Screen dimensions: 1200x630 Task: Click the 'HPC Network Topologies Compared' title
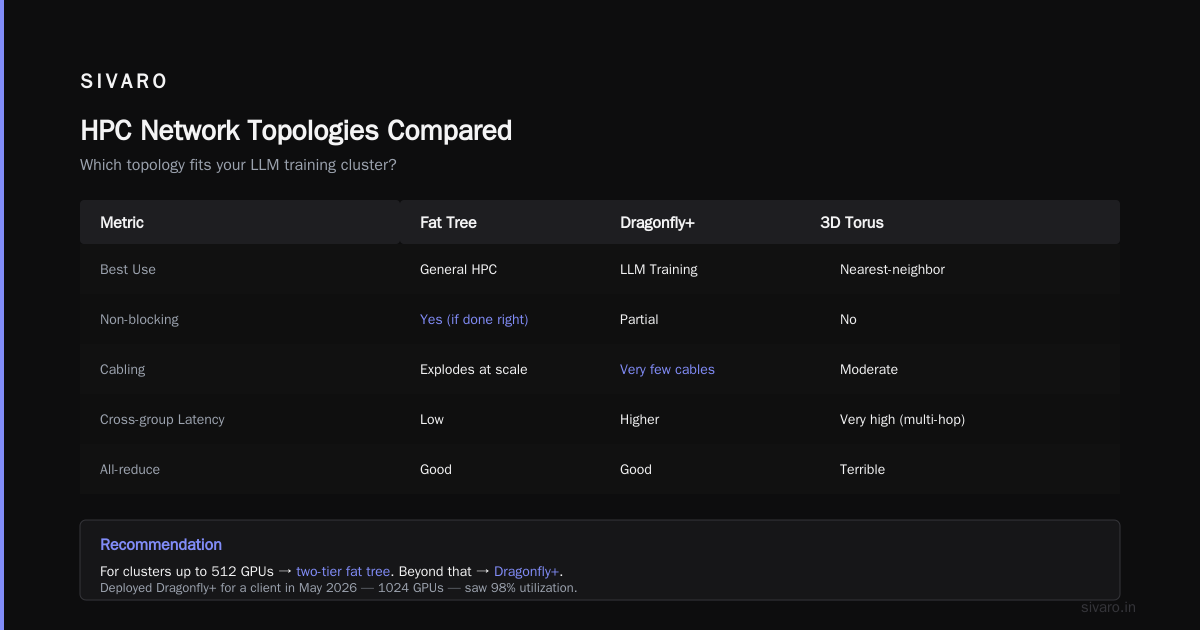pos(296,130)
